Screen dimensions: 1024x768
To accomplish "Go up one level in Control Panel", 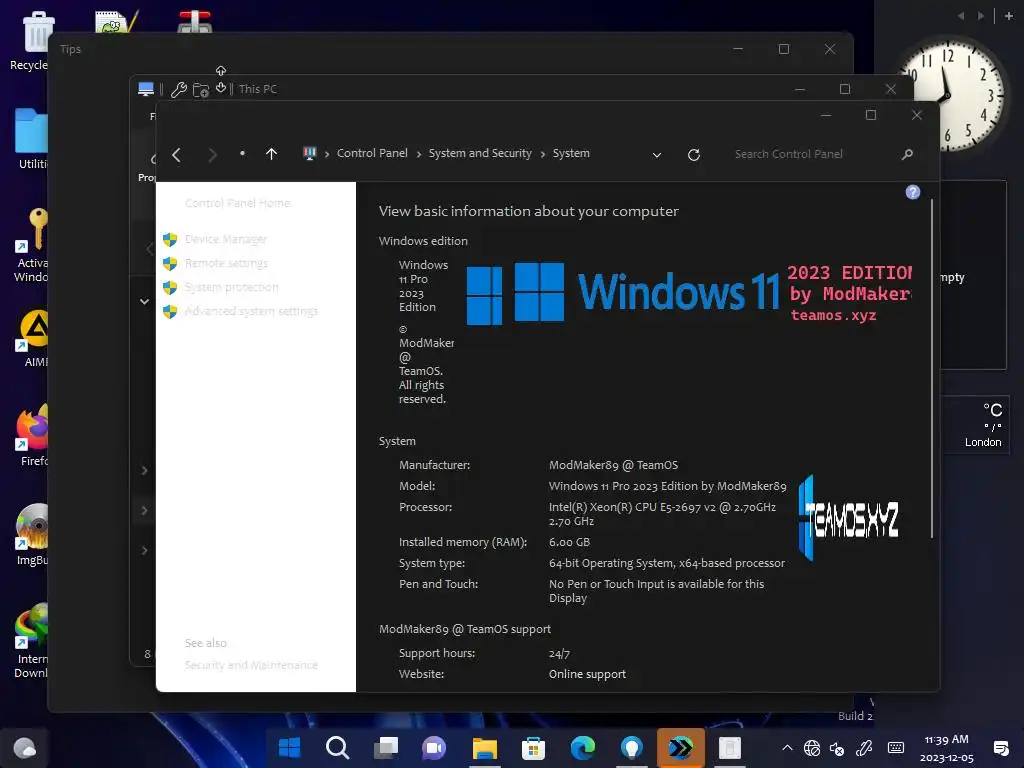I will point(271,154).
